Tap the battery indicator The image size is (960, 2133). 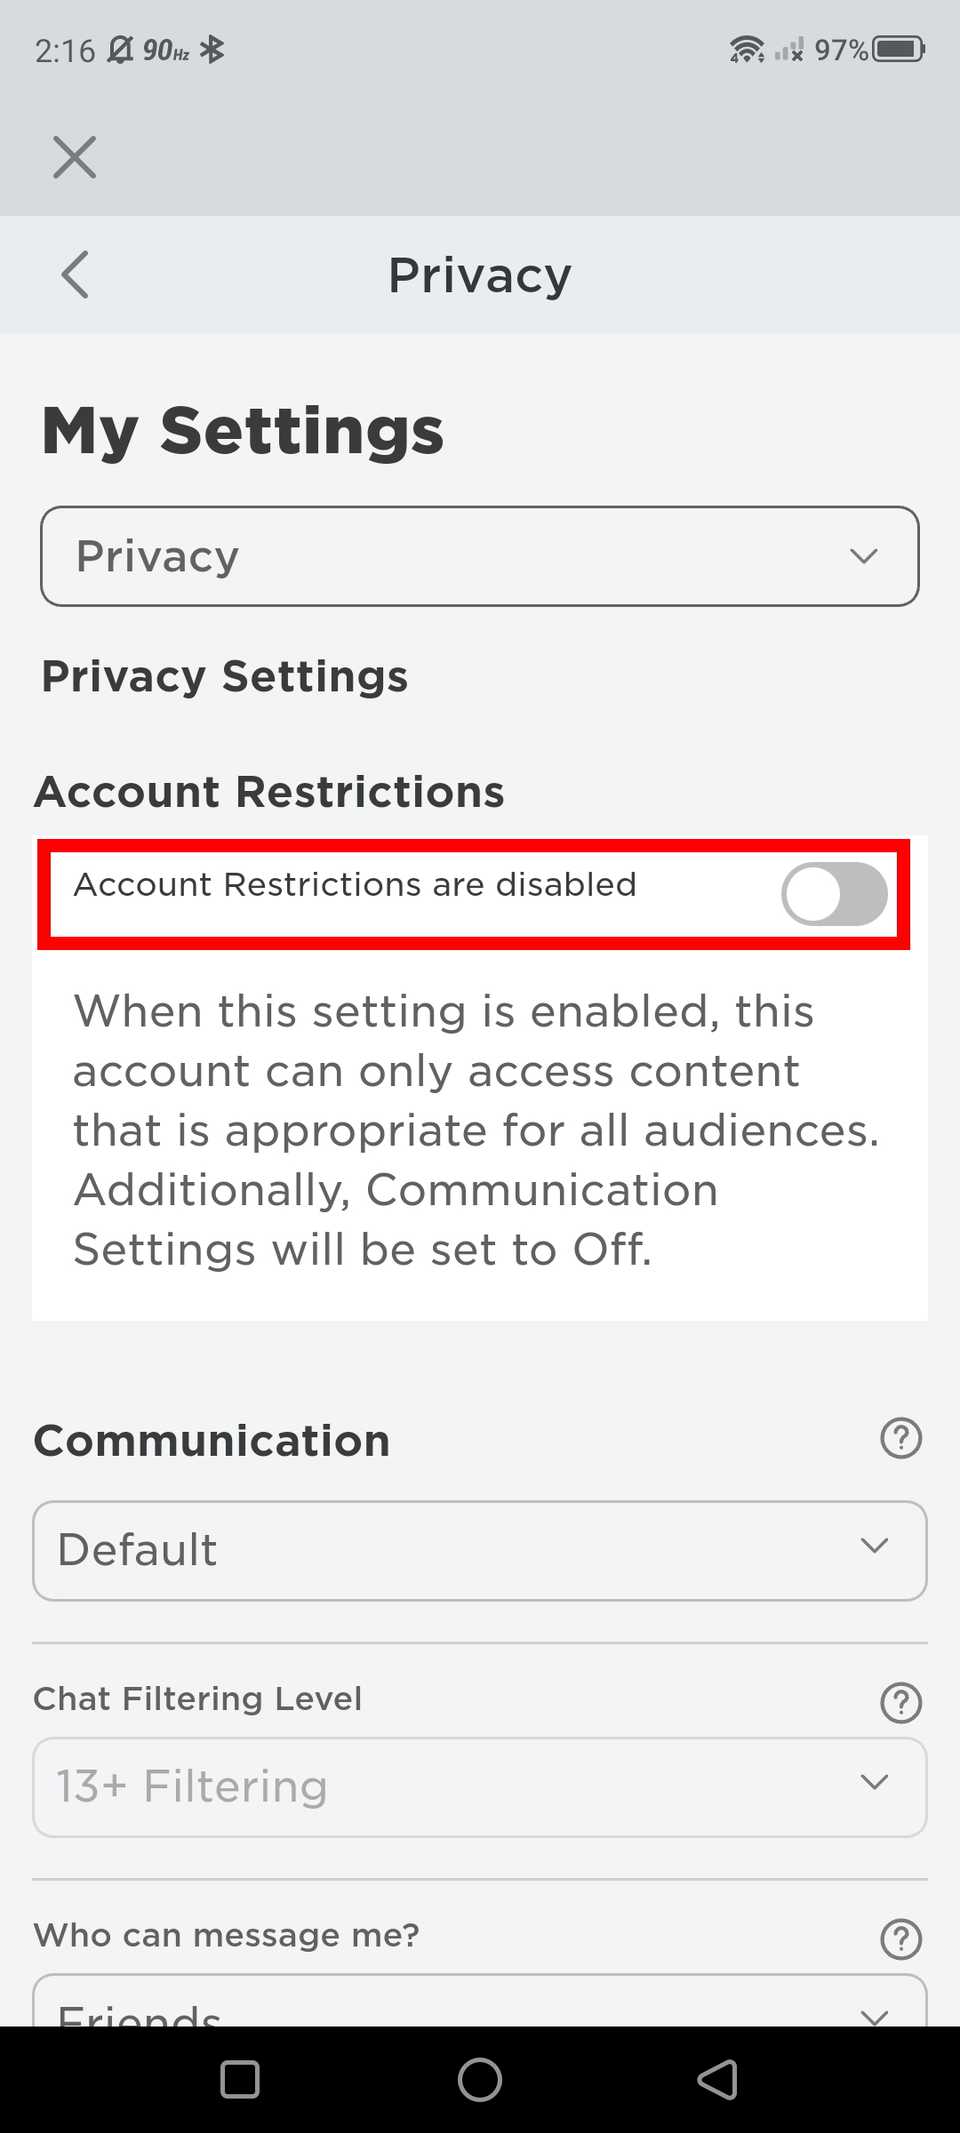click(896, 48)
